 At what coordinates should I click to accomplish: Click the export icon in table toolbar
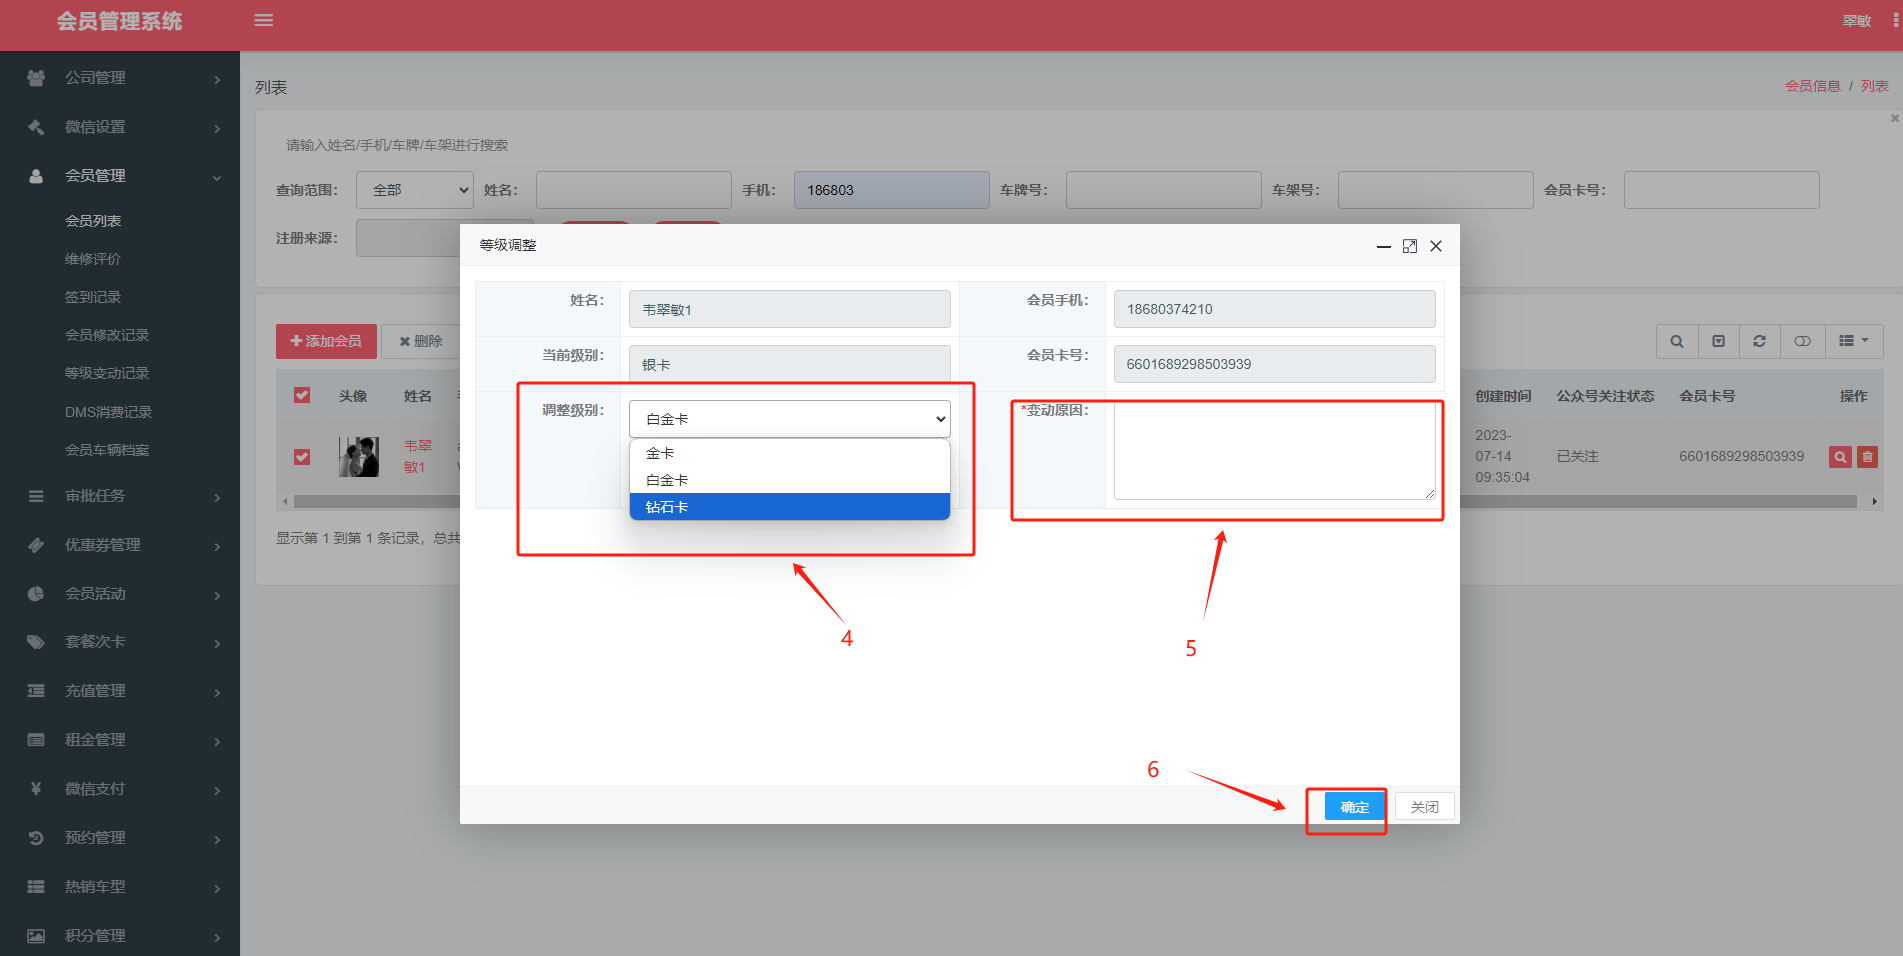pos(1718,341)
